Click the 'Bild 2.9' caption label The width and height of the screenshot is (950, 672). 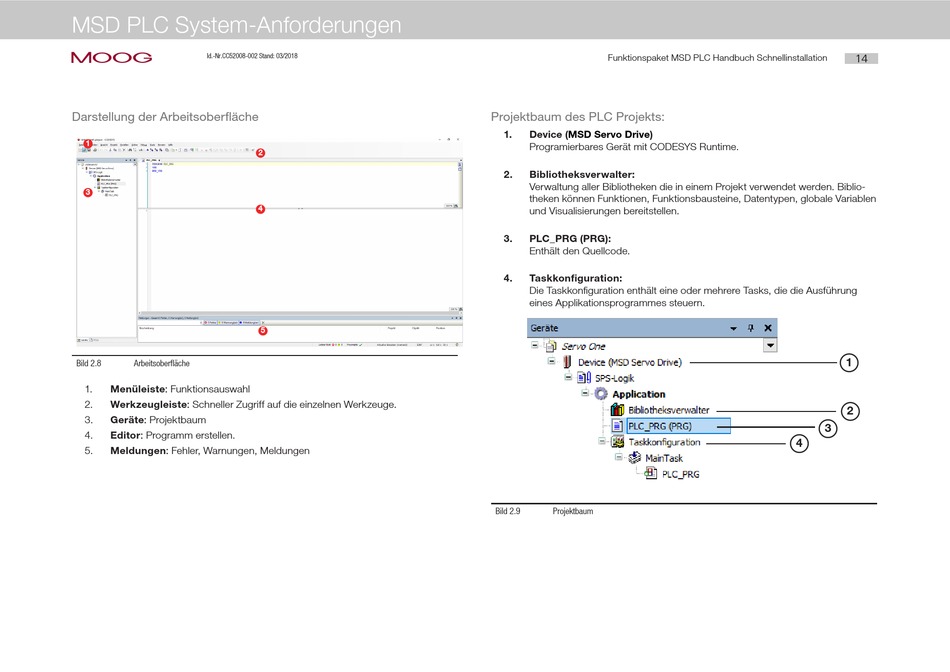coord(508,511)
